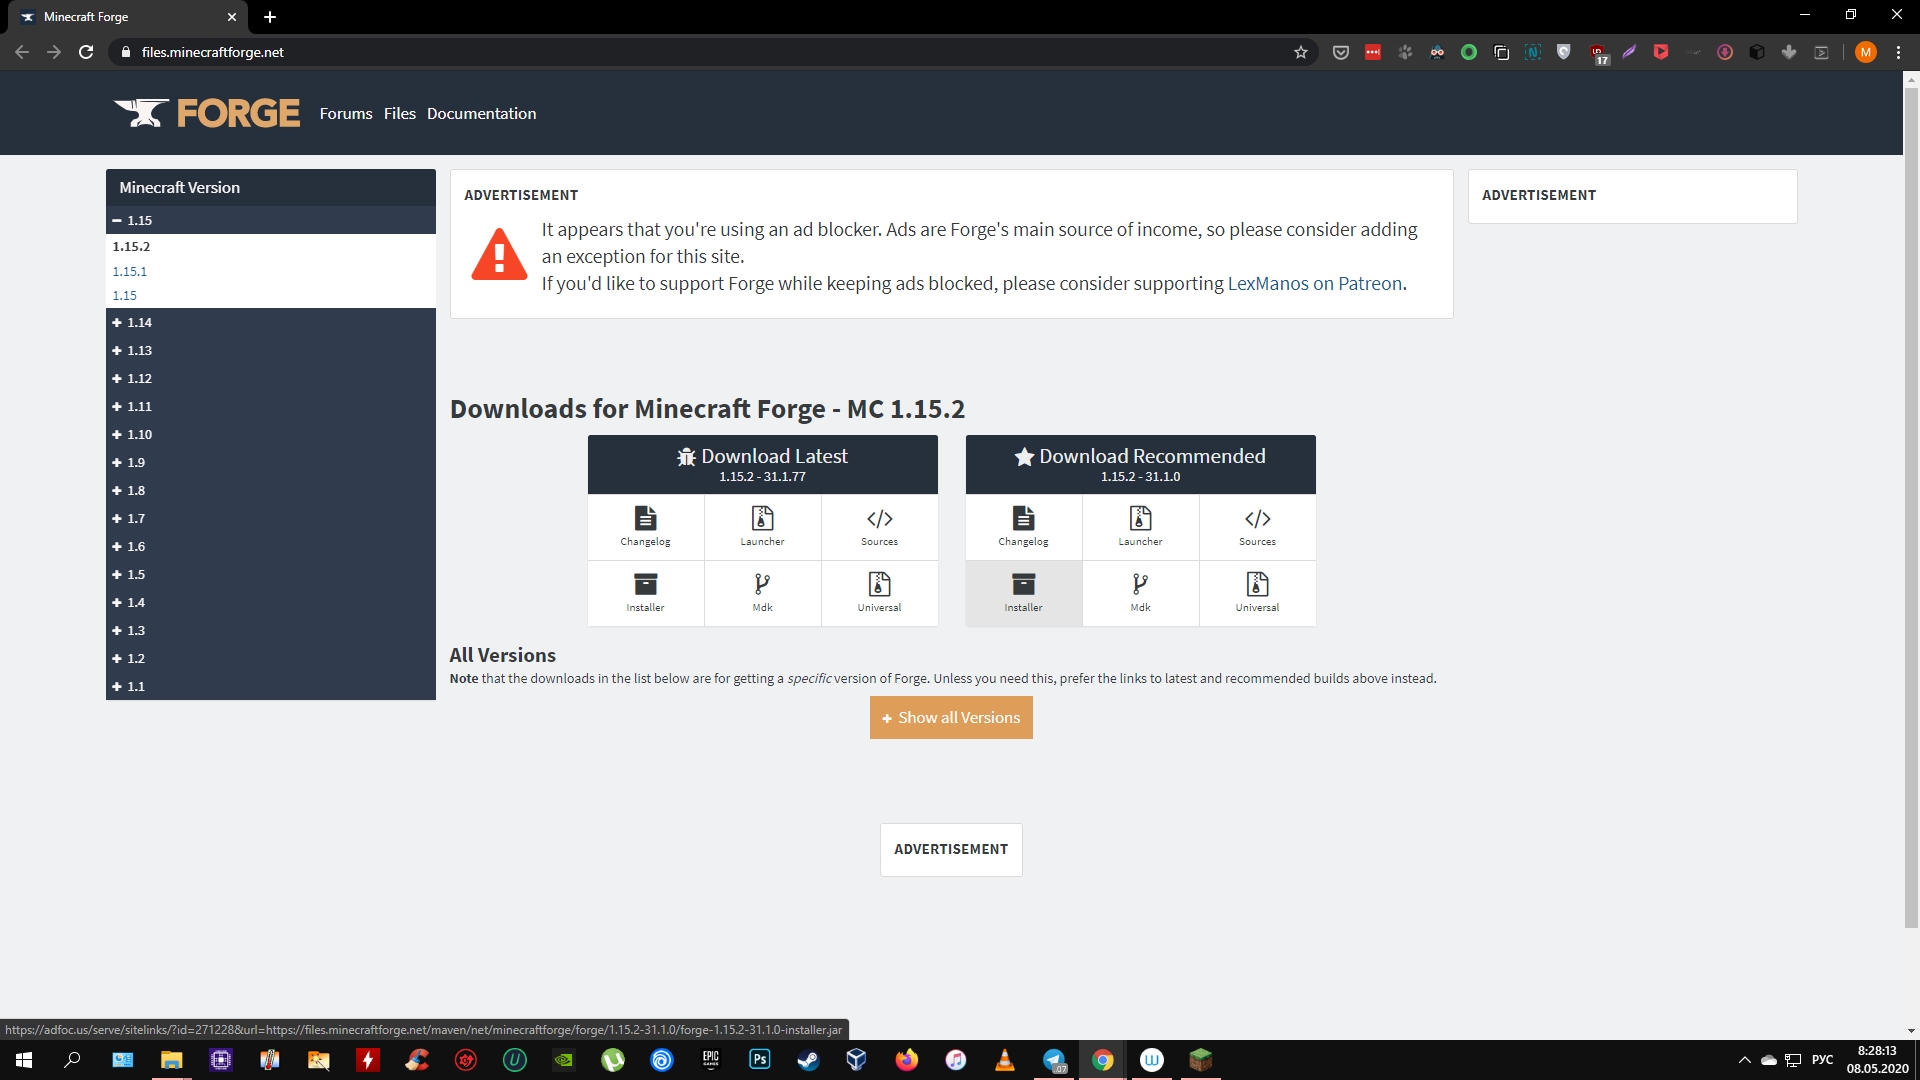This screenshot has height=1080, width=1920.
Task: Expand the 1.13 version group
Action: 271,350
